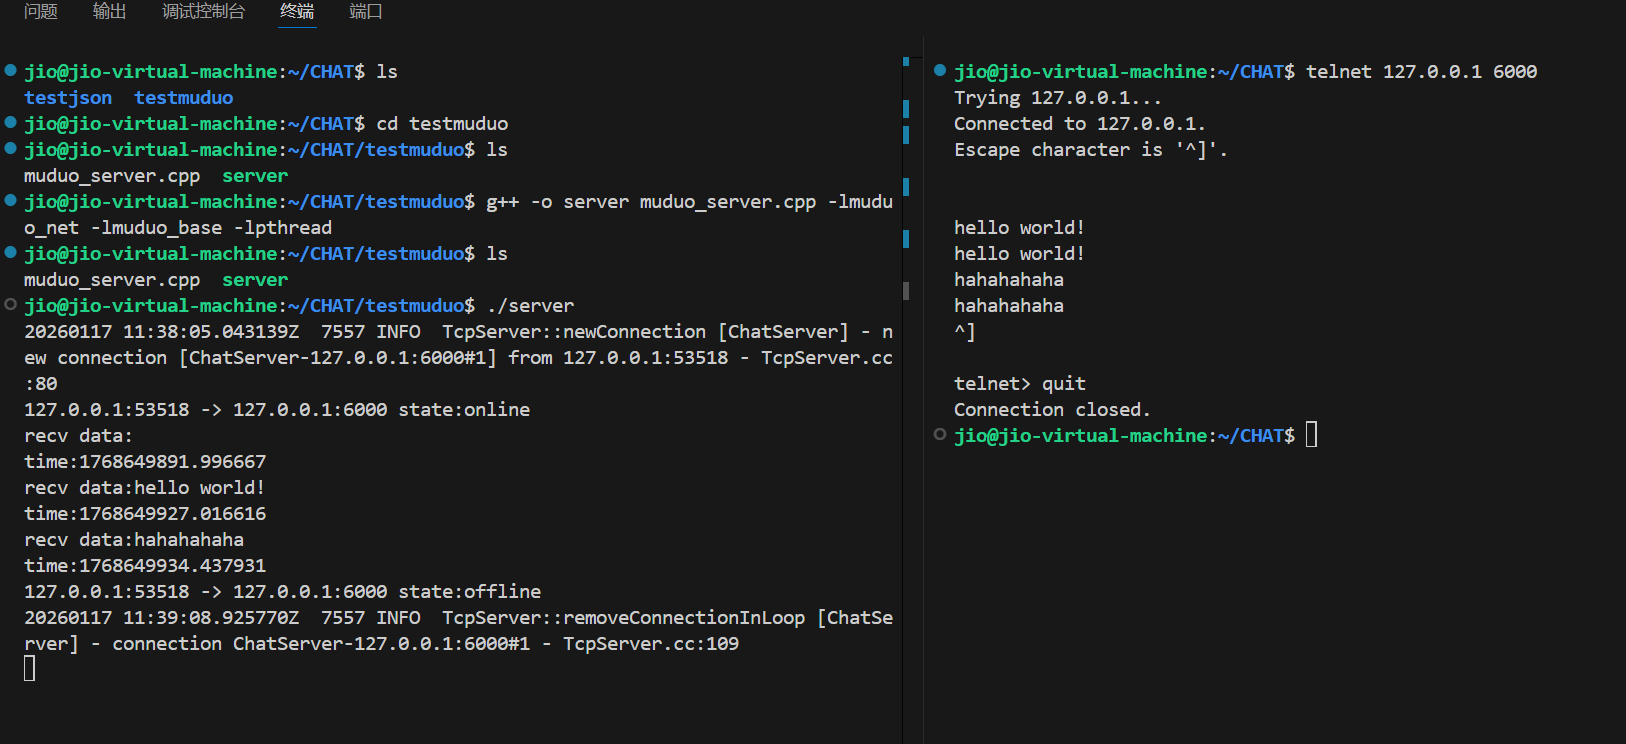Show the 调试控制台 tab
1626x744 pixels.
[203, 11]
